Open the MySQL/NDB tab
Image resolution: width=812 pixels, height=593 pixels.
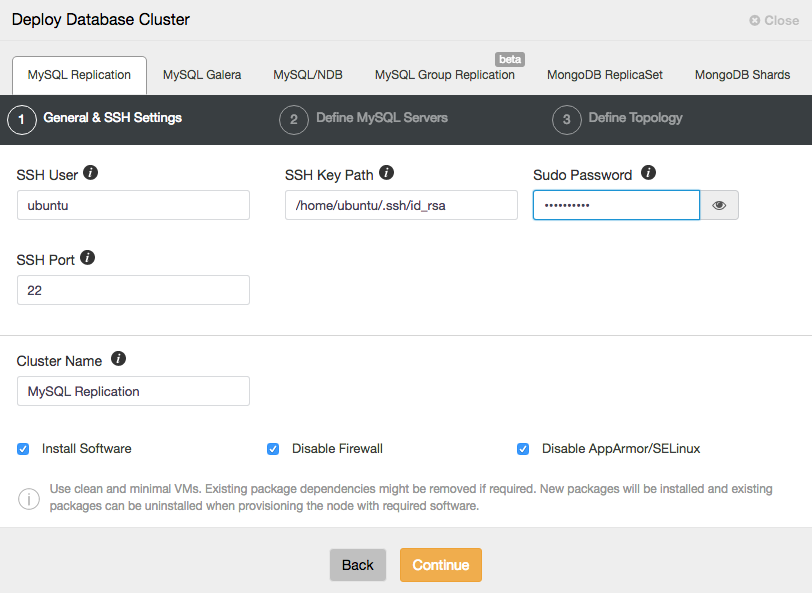click(308, 75)
